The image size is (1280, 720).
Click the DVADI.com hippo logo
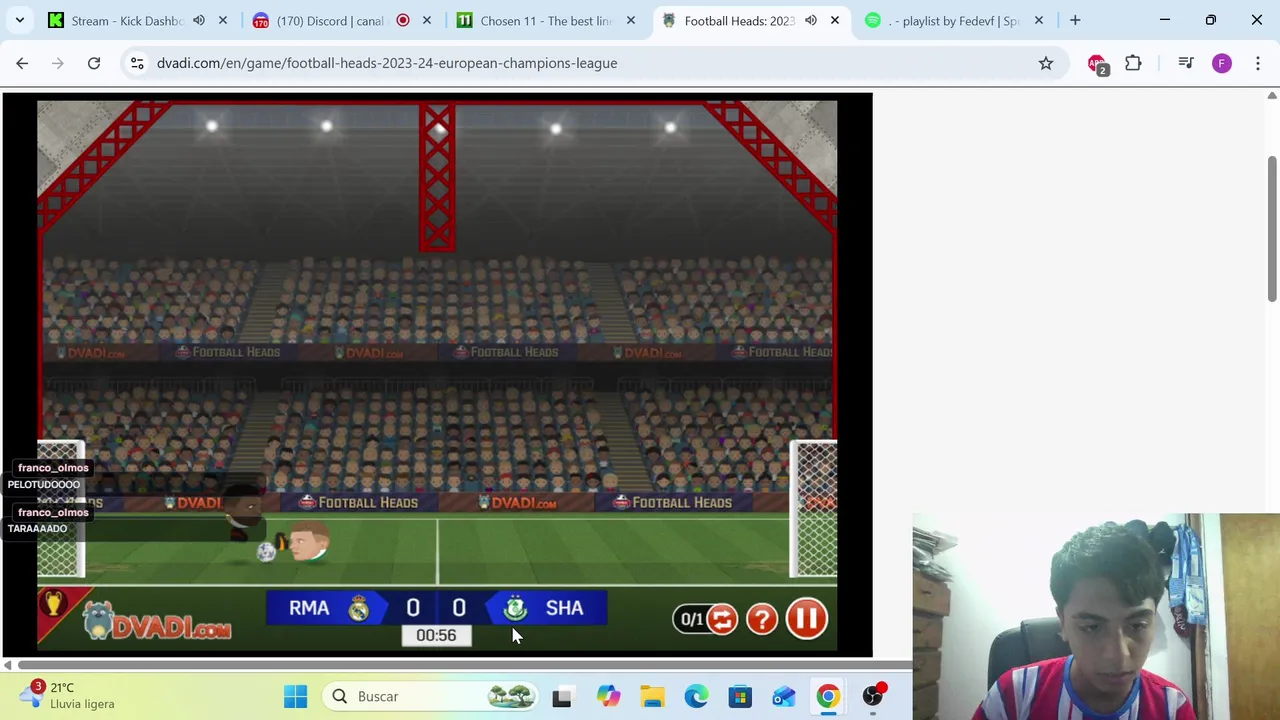coord(157,621)
